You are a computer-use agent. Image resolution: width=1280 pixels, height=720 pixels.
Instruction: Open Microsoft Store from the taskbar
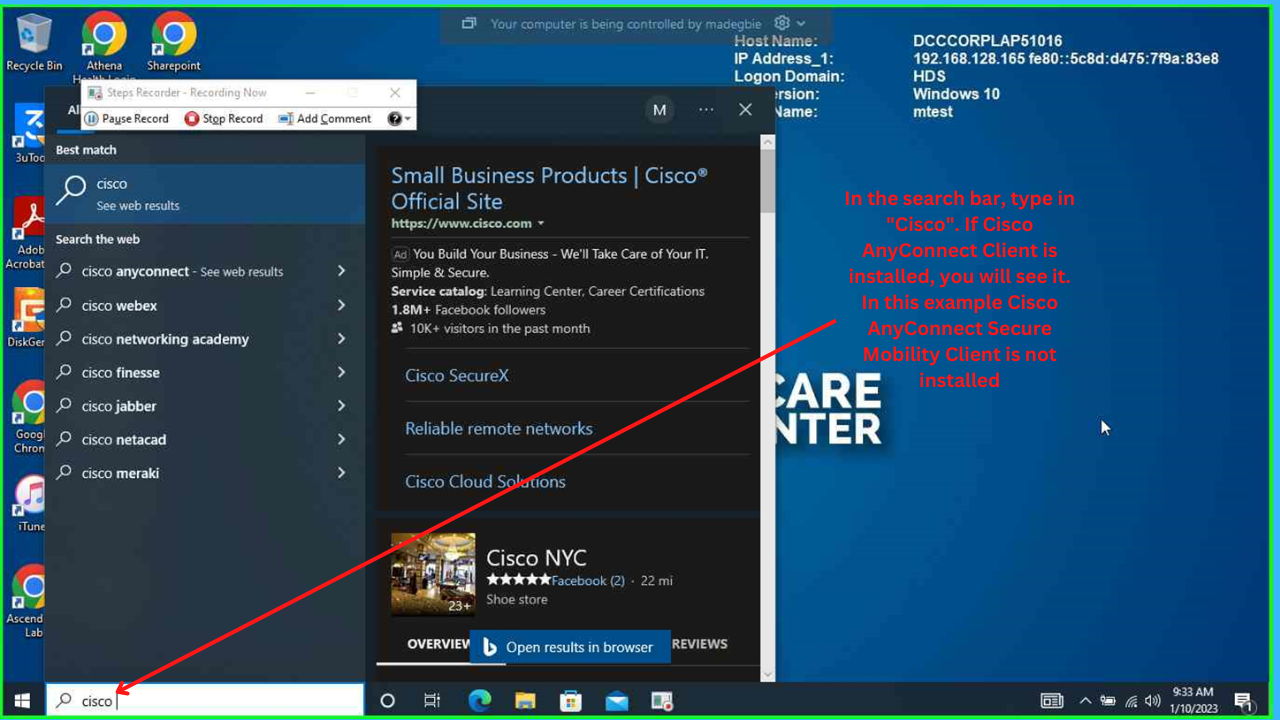pyautogui.click(x=571, y=701)
